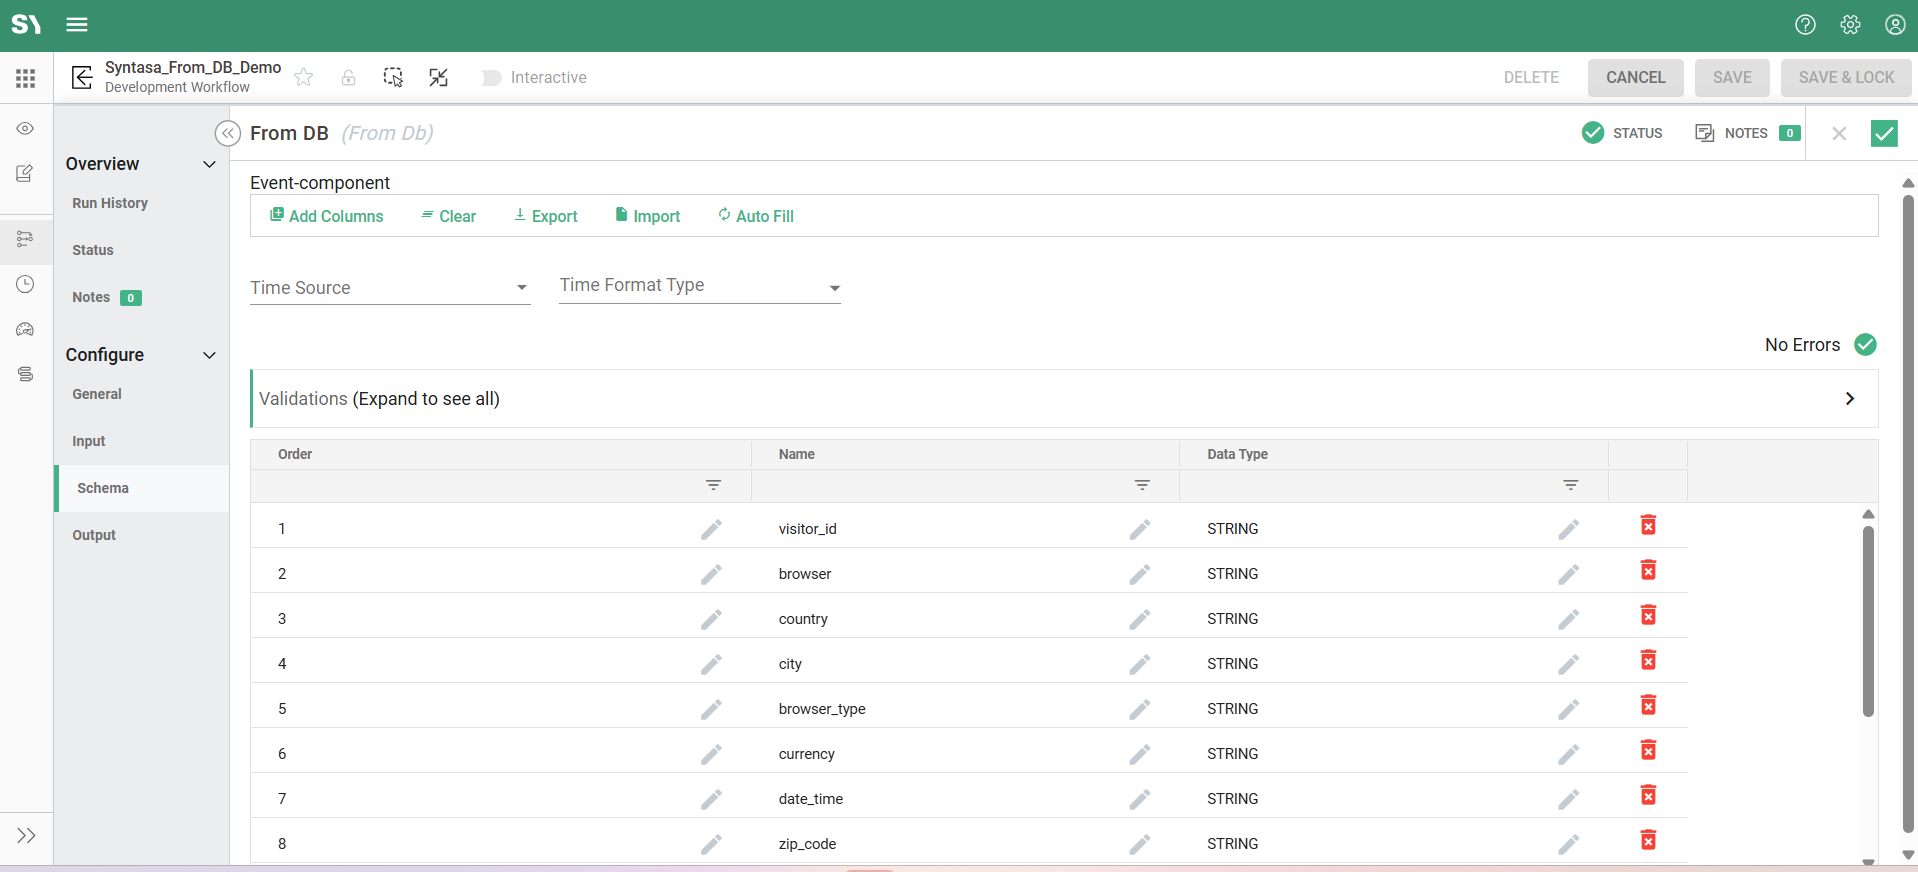
Task: Go to General configuration
Action: coord(97,394)
